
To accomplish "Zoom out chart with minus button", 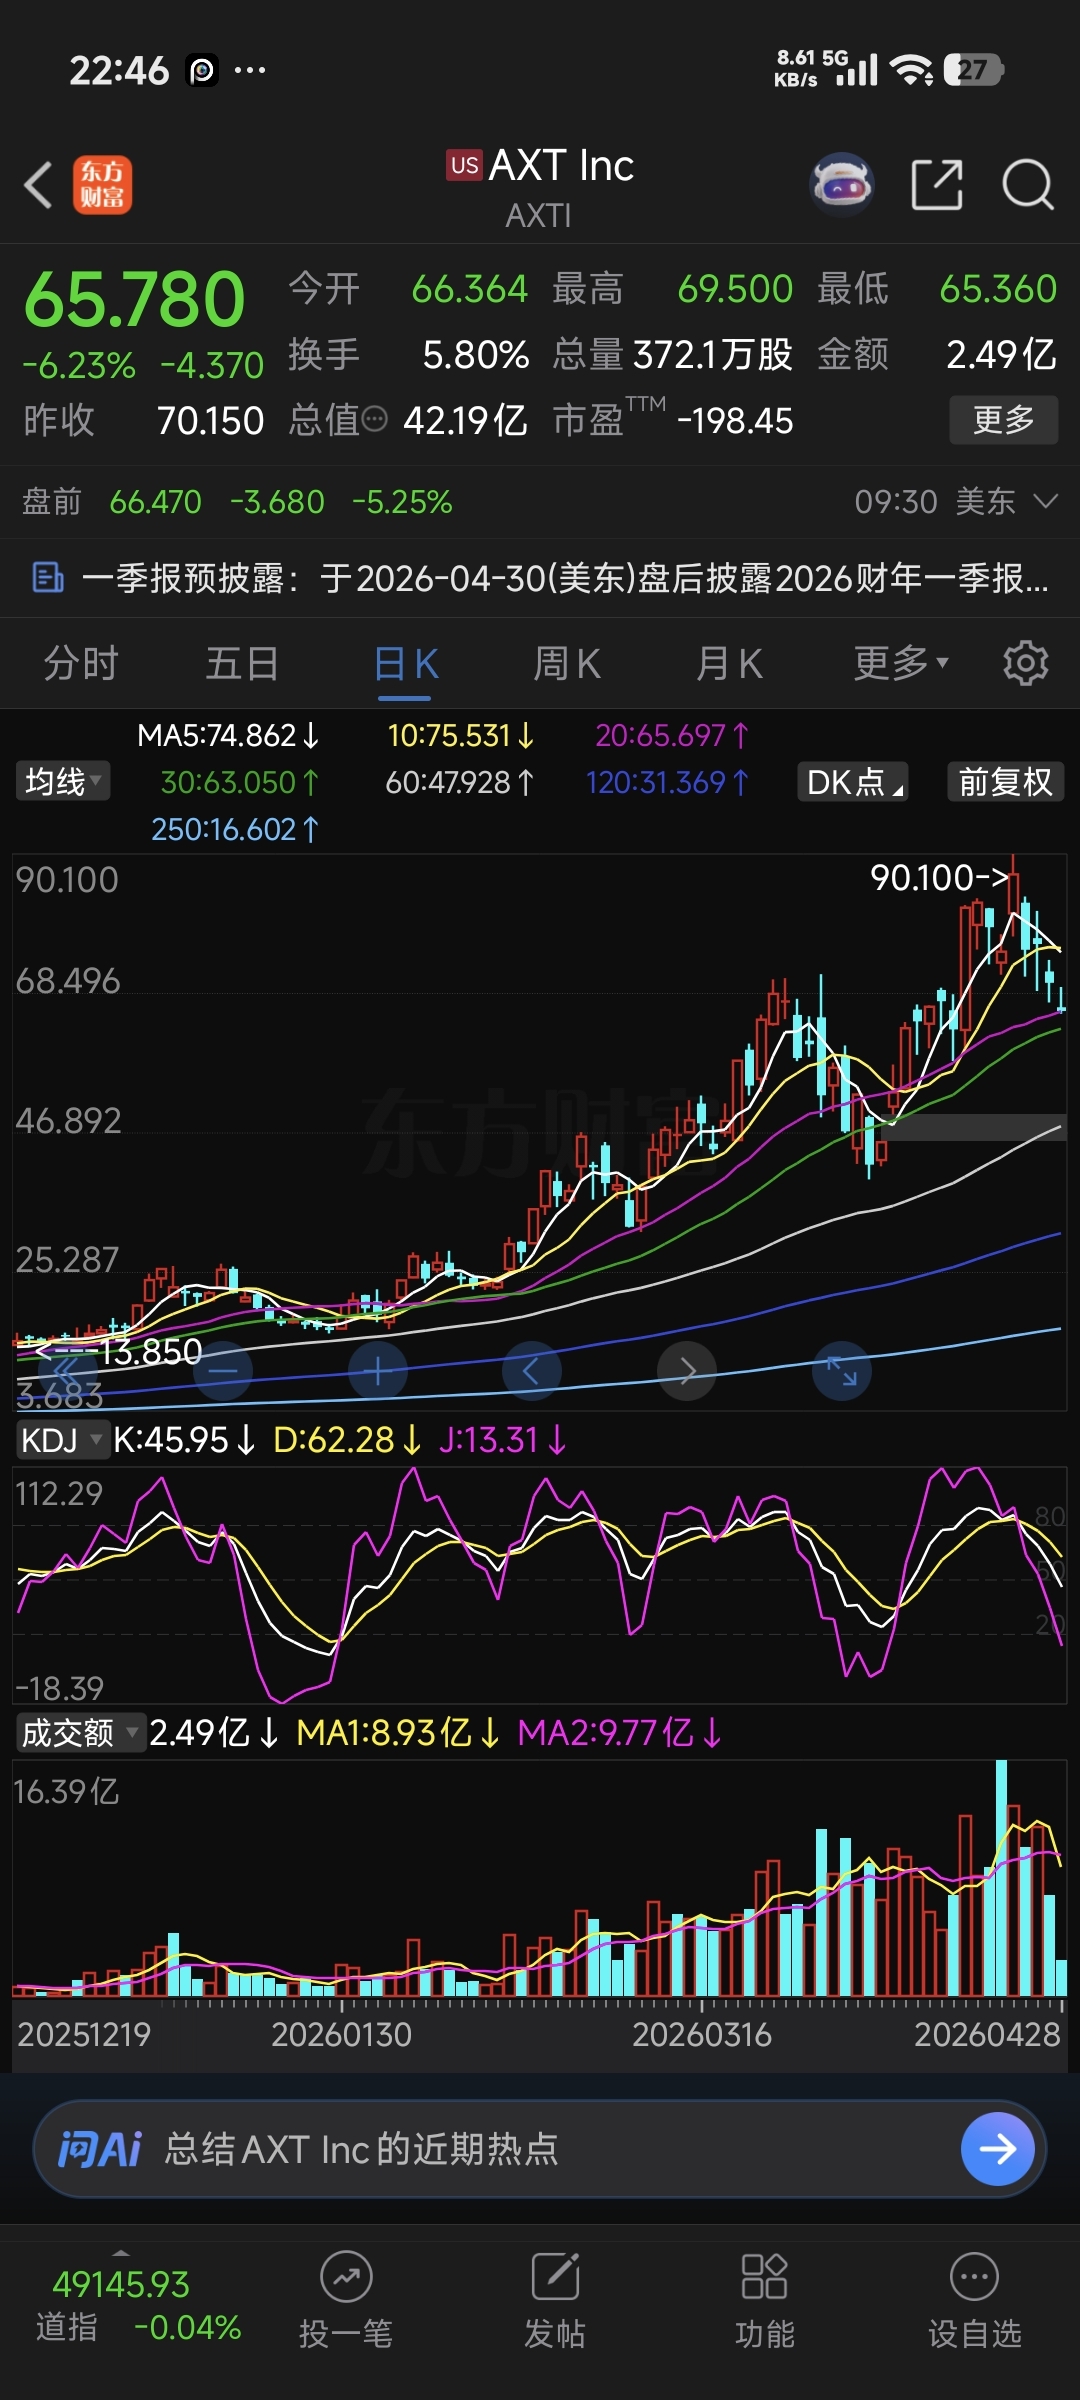I will 223,1371.
